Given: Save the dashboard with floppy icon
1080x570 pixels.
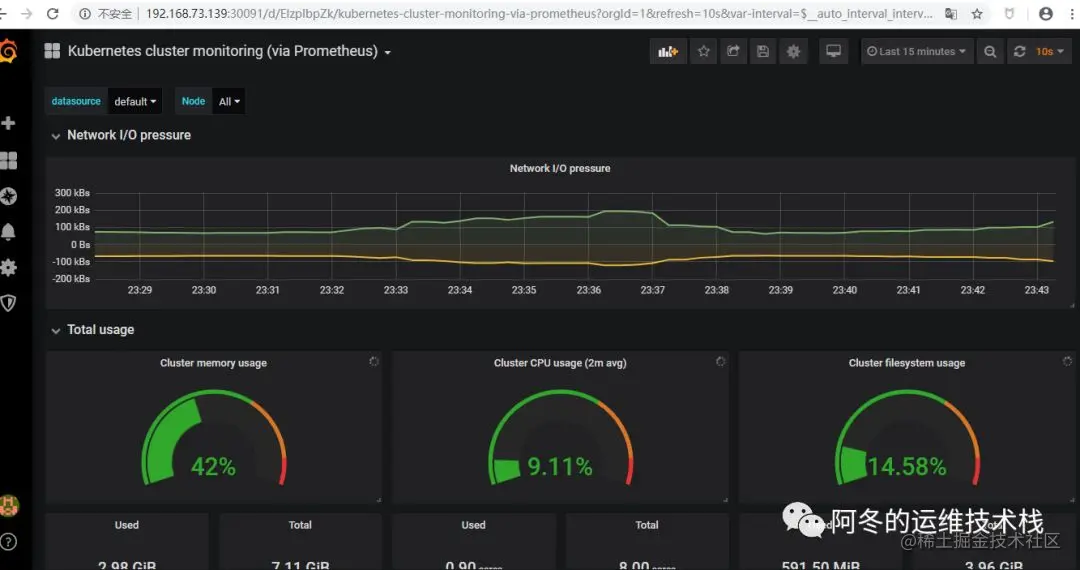Looking at the screenshot, I should (x=762, y=52).
